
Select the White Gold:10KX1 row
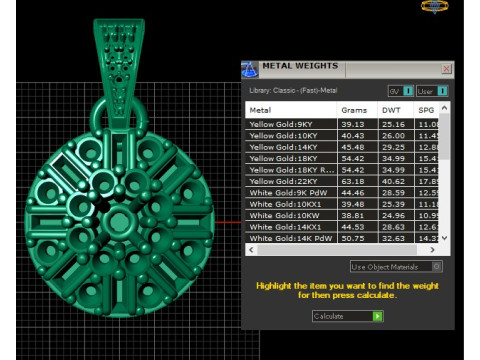[342, 204]
